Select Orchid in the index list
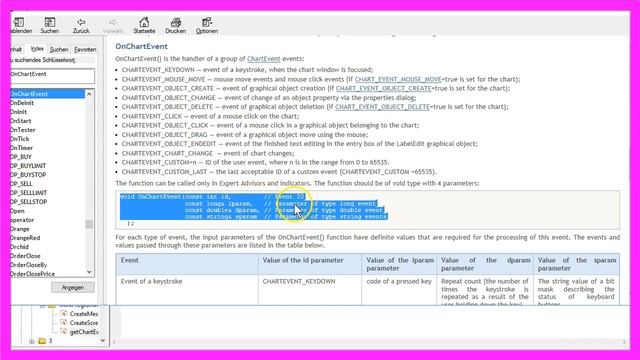Image resolution: width=640 pixels, height=360 pixels. (20, 247)
